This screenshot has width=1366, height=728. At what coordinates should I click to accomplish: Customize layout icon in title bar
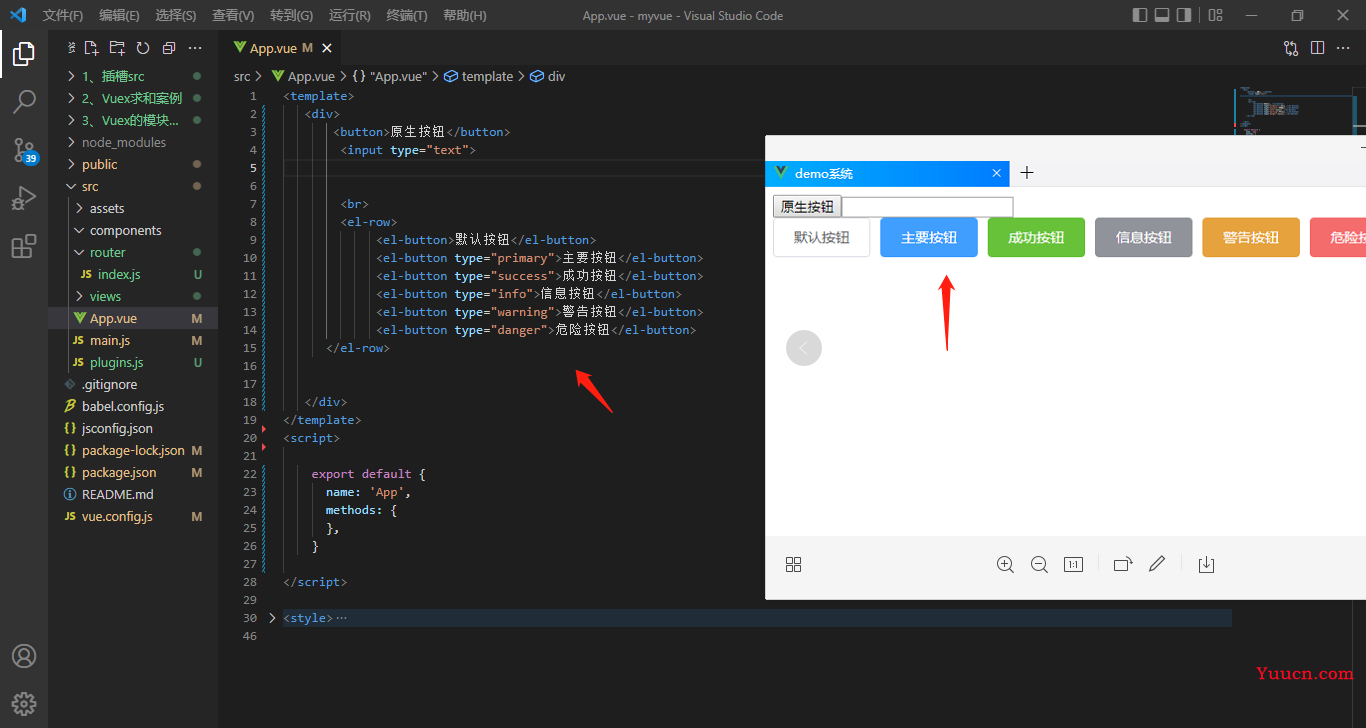click(x=1215, y=15)
